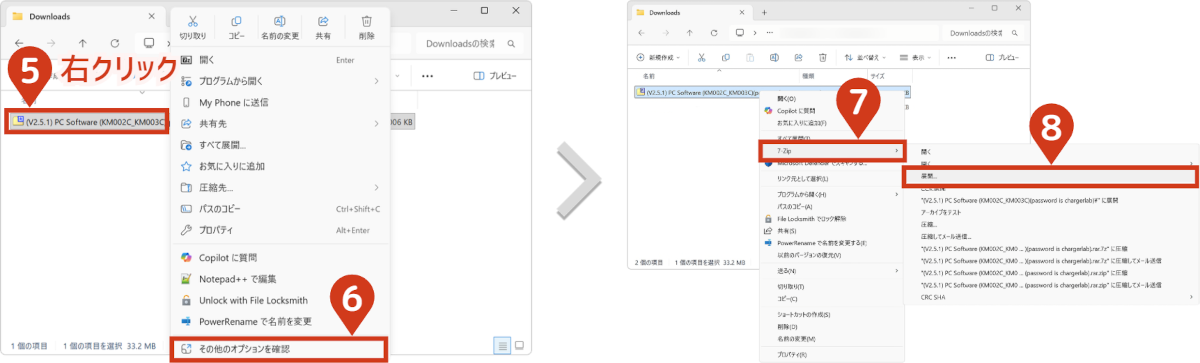1200x363 pixels.
Task: Open プロパティ in left context menu
Action: pyautogui.click(x=279, y=230)
